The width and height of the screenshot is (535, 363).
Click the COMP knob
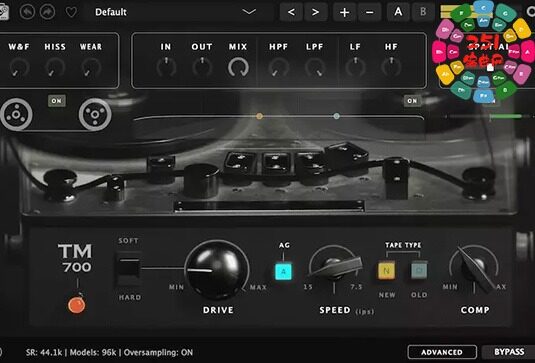point(475,268)
